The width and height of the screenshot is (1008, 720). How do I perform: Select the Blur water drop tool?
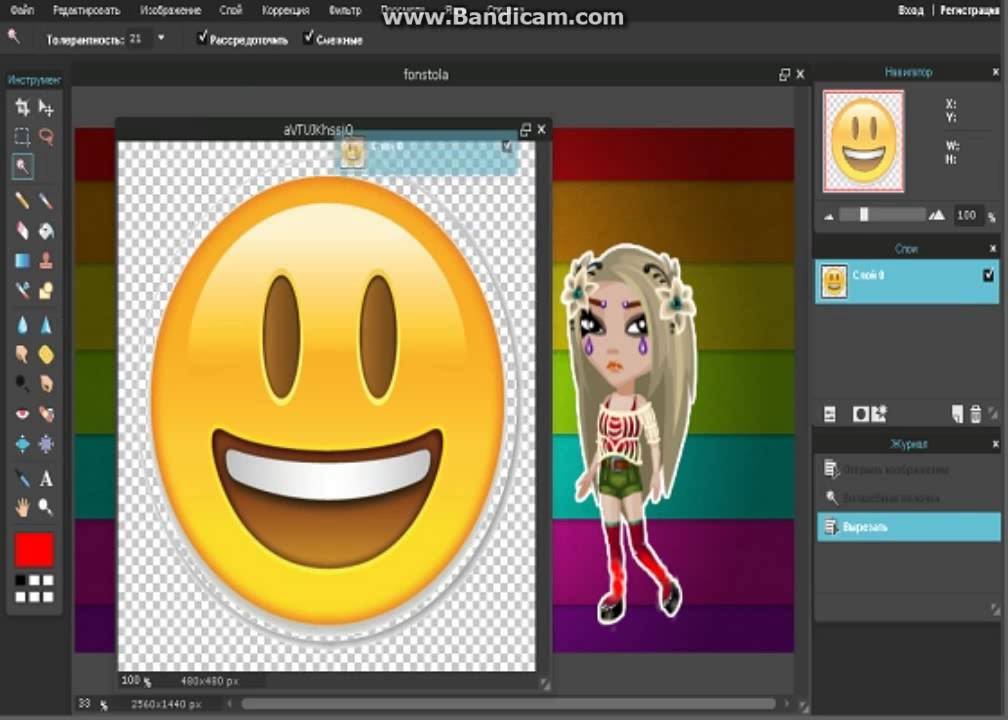(x=22, y=325)
